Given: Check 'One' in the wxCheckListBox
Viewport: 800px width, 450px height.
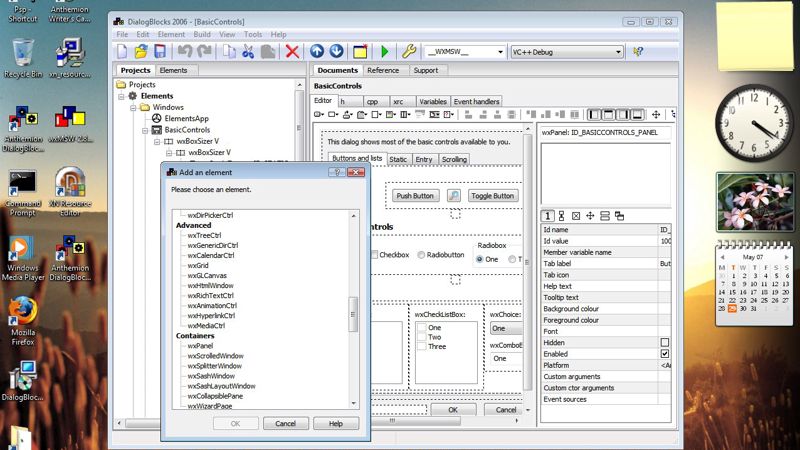Looking at the screenshot, I should [422, 328].
